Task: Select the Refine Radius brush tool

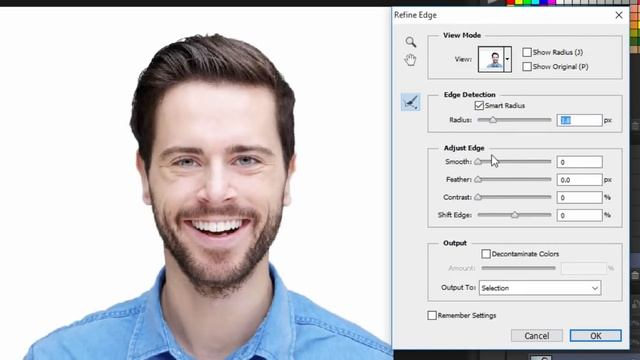Action: pyautogui.click(x=411, y=102)
